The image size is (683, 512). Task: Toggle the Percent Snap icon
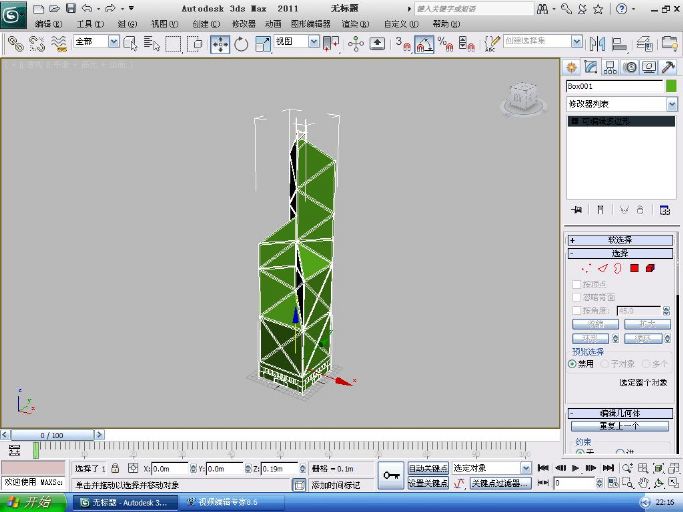coord(446,44)
